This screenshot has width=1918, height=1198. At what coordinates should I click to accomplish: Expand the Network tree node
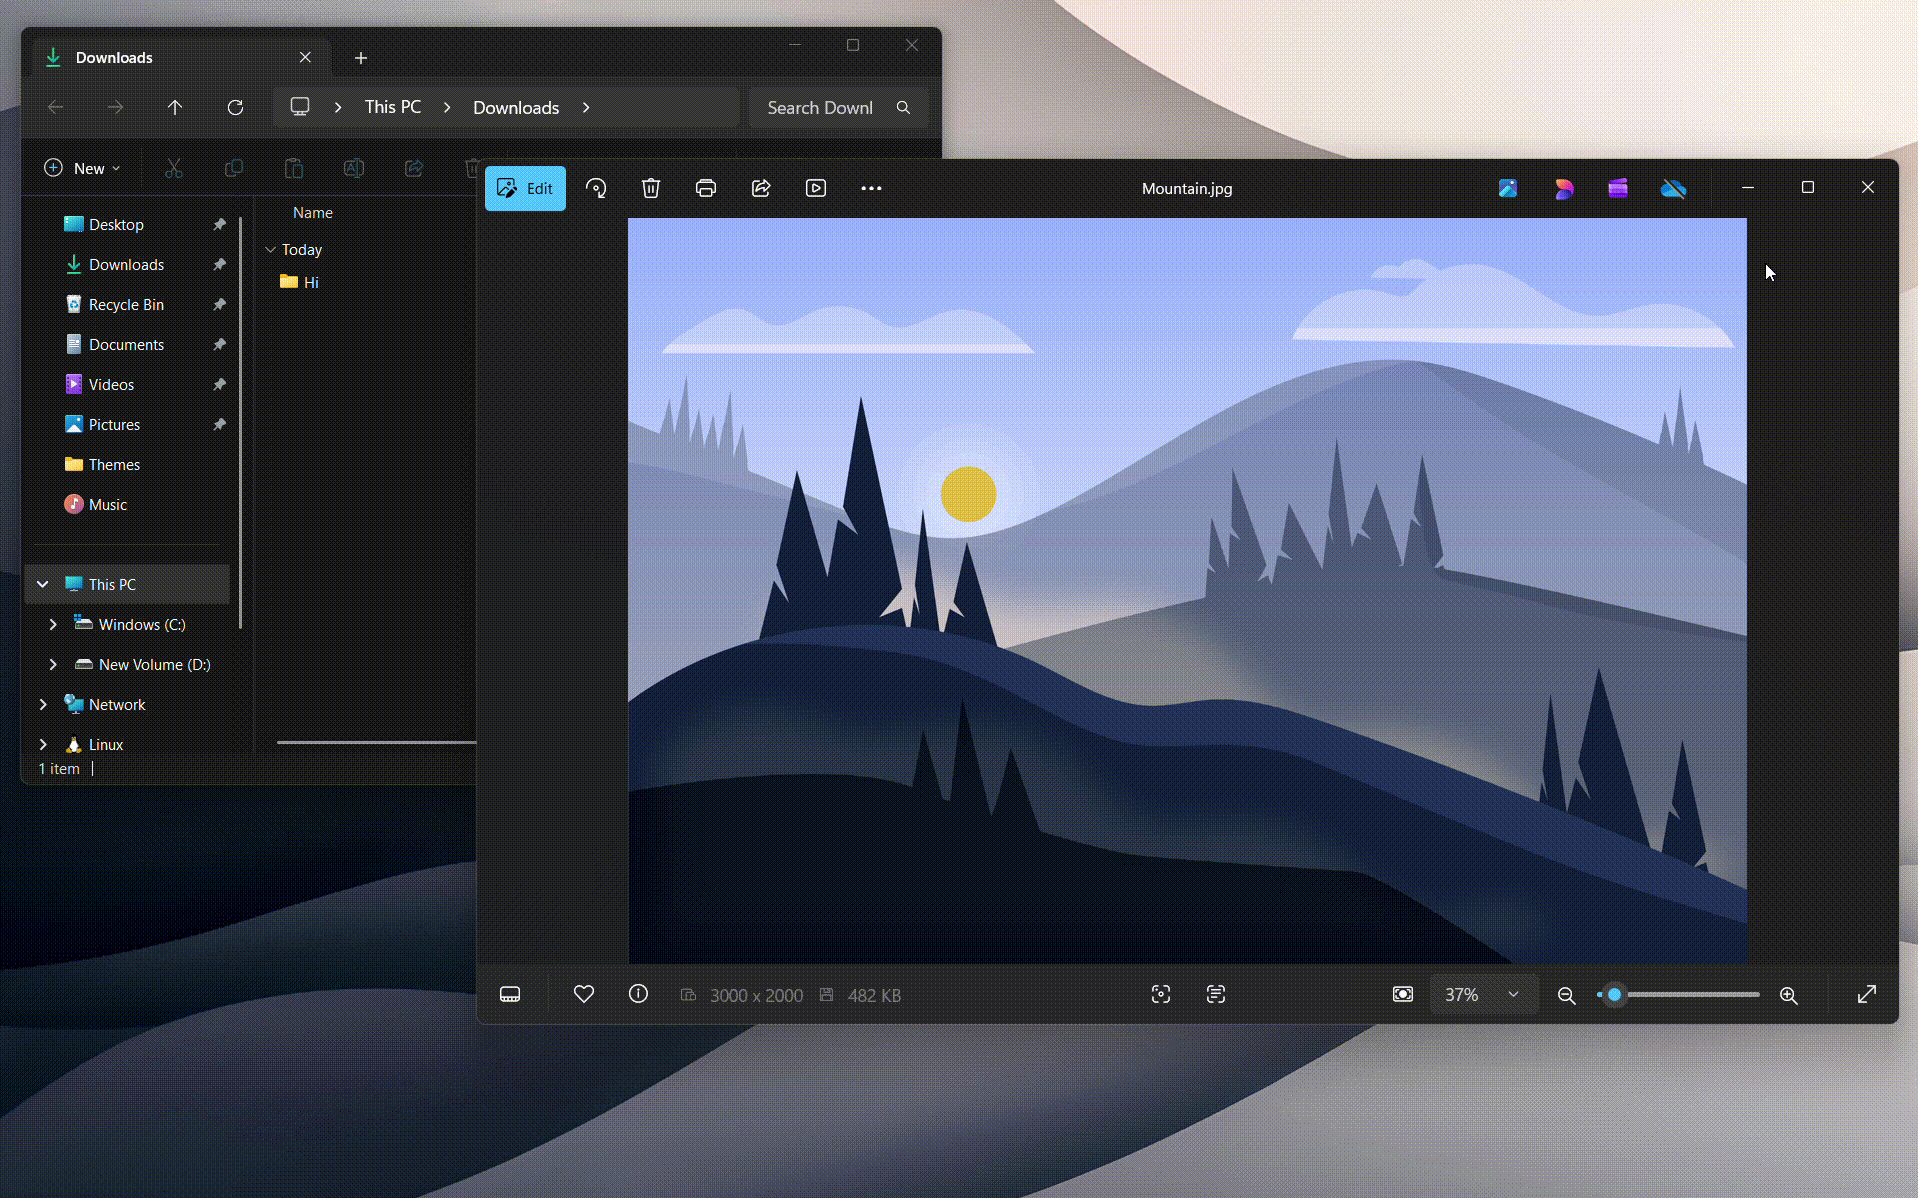coord(43,704)
